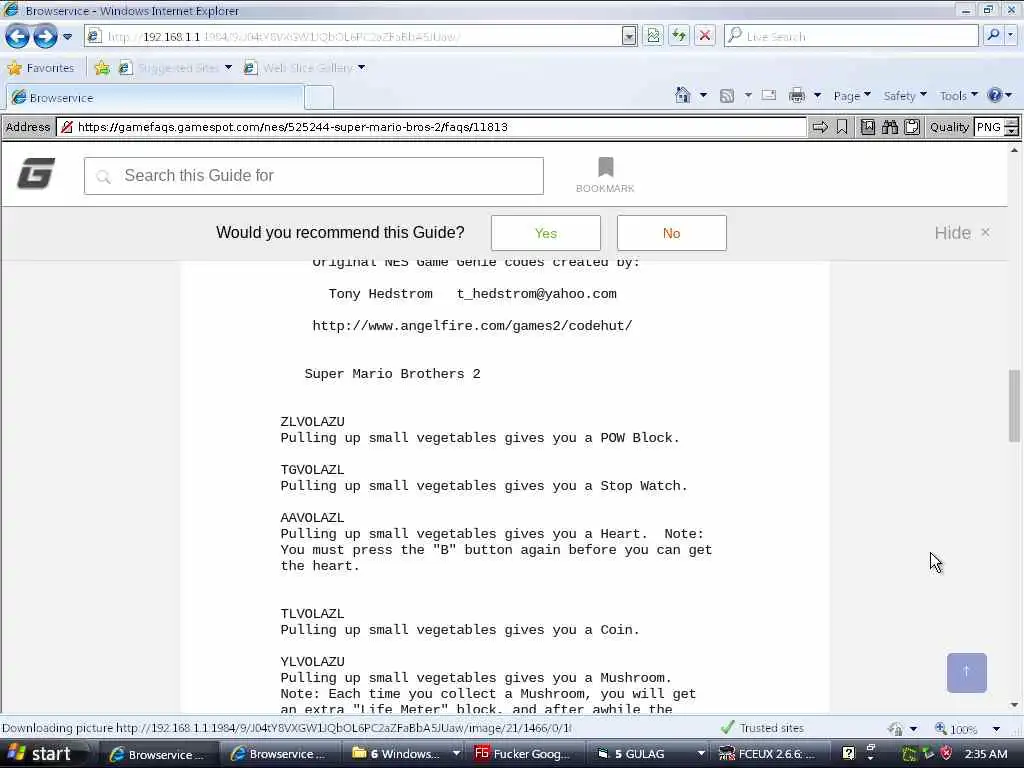Run Live Search with the magnifier button
Viewport: 1024px width, 768px height.
[993, 35]
